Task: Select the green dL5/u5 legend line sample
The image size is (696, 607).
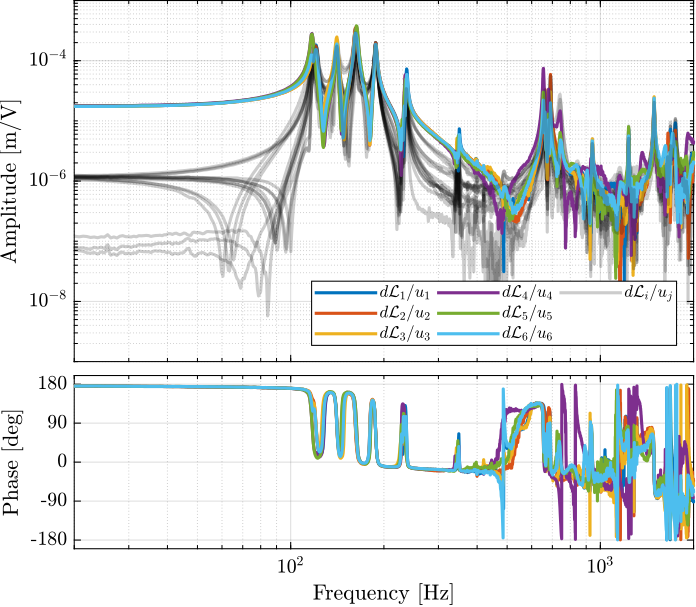Action: click(469, 313)
